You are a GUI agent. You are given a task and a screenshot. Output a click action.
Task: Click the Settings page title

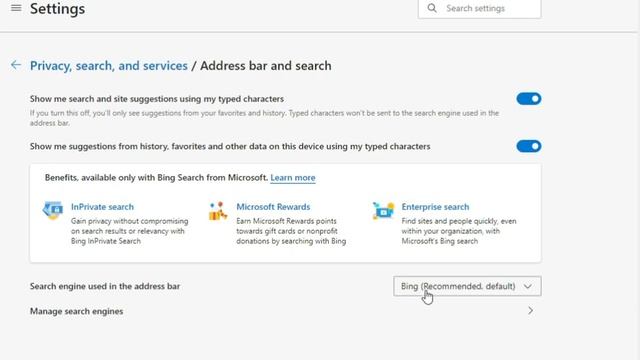tap(58, 9)
